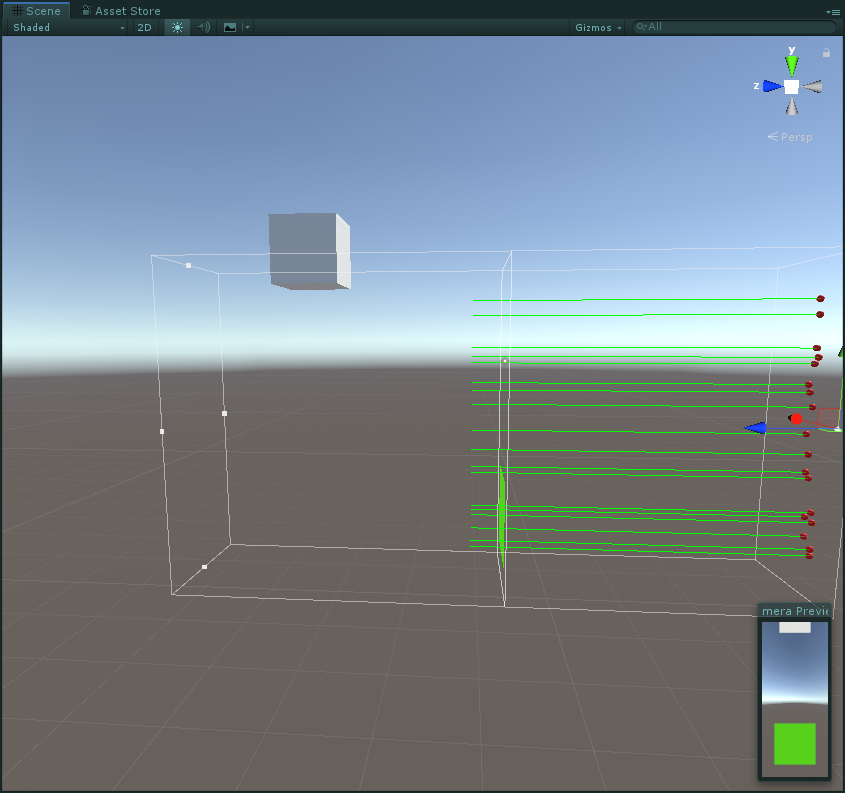Viewport: 845px width, 793px height.
Task: Toggle scene effects image icon
Action: 230,27
